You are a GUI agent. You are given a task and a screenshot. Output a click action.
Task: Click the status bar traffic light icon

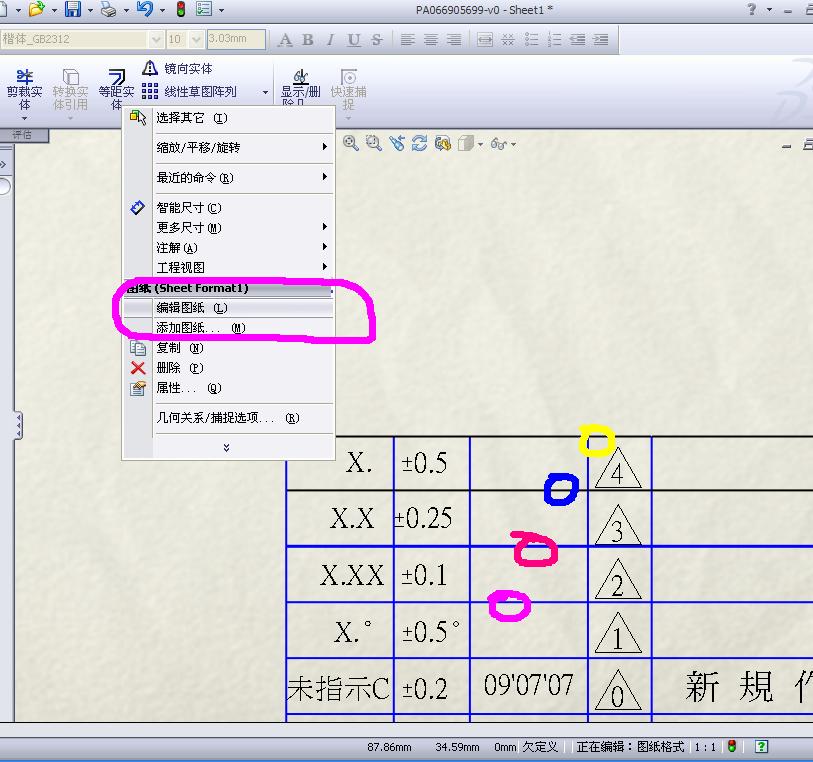pos(732,746)
